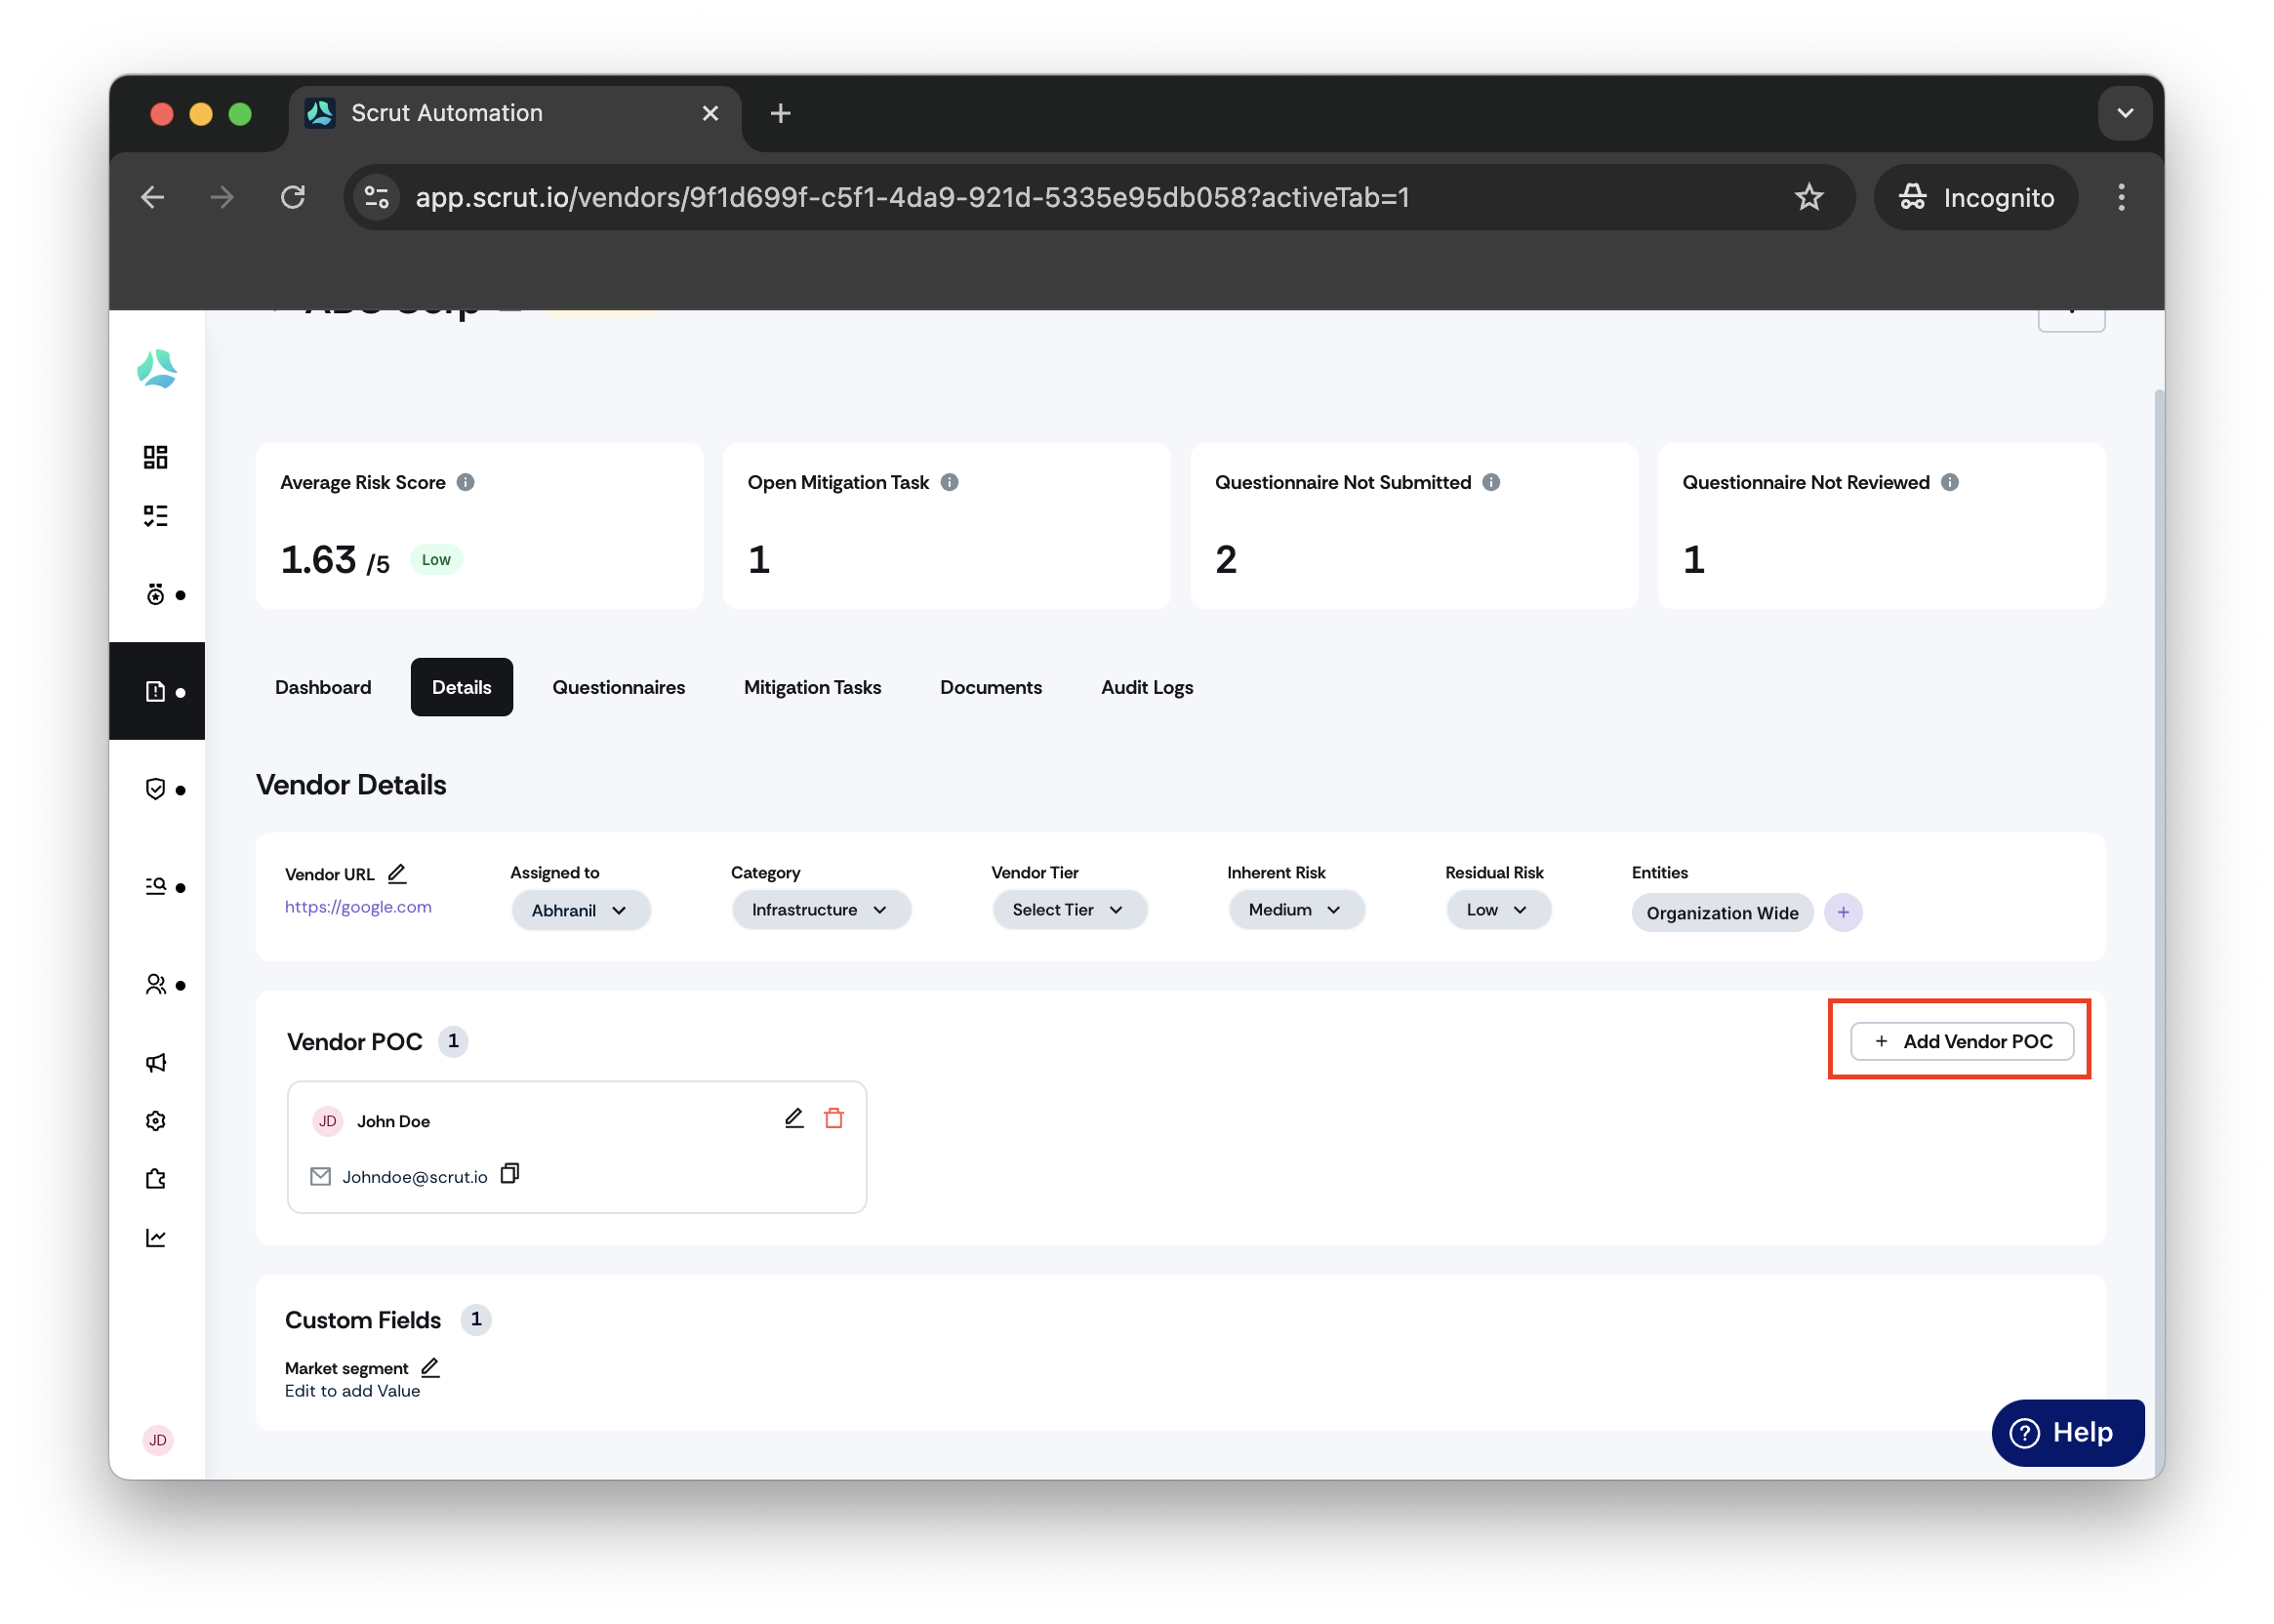The image size is (2274, 1624).
Task: Change the Inherent Risk Medium dropdown
Action: click(x=1296, y=910)
